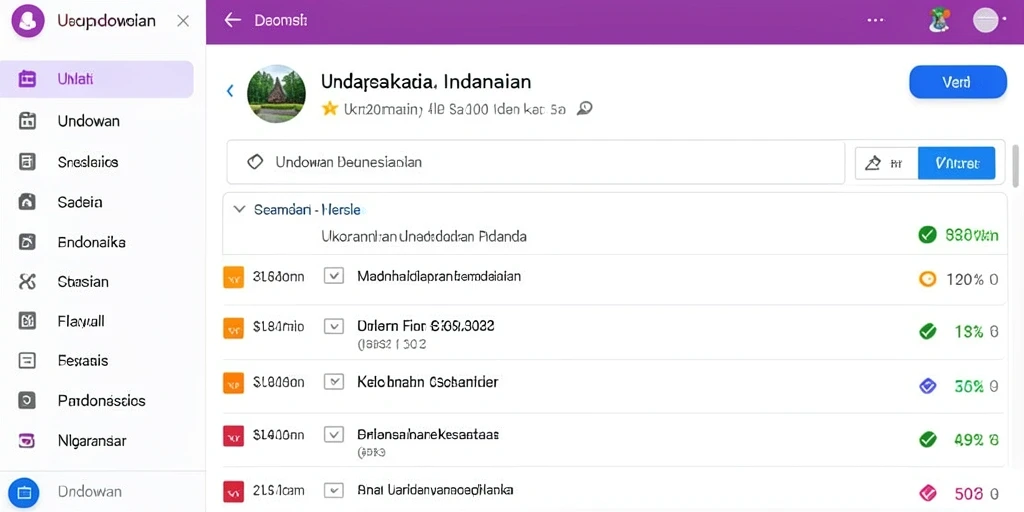Toggle checkbox for Kelobnahn Gschanider row
Viewport: 1024px width, 512px height.
(x=334, y=382)
